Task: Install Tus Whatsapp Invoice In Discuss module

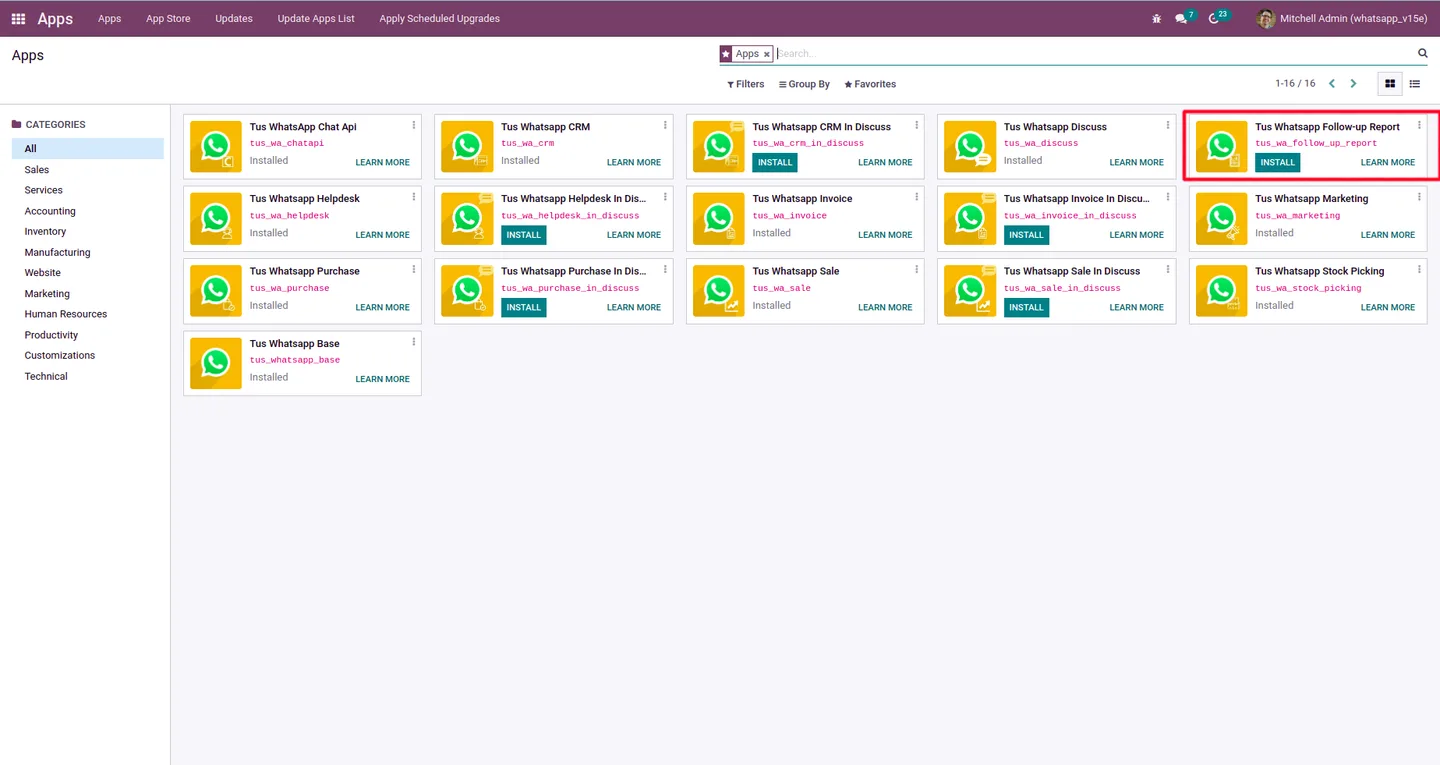Action: [1026, 235]
